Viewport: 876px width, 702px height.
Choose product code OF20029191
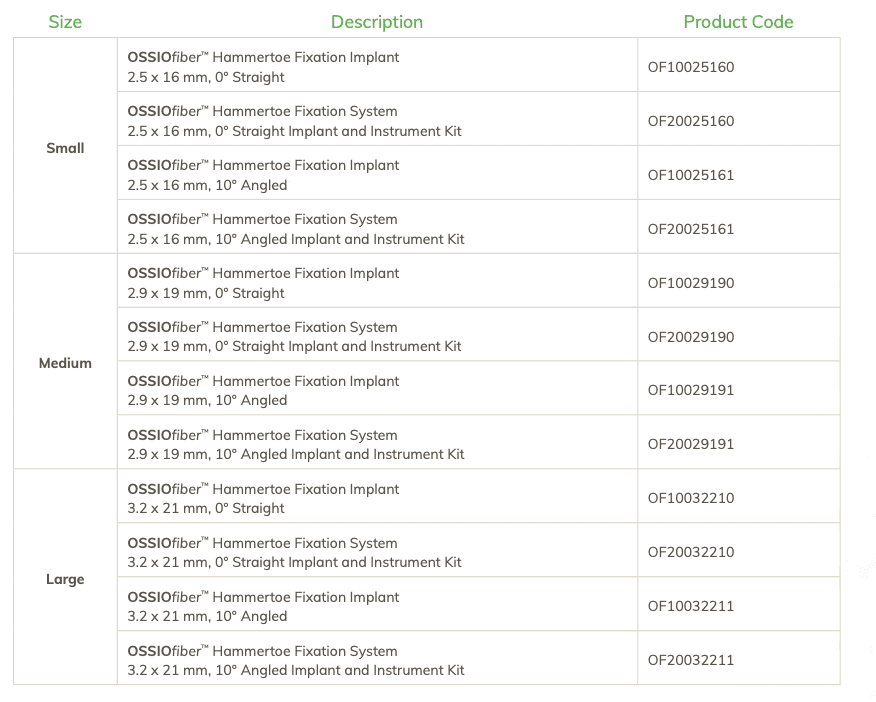pyautogui.click(x=691, y=444)
